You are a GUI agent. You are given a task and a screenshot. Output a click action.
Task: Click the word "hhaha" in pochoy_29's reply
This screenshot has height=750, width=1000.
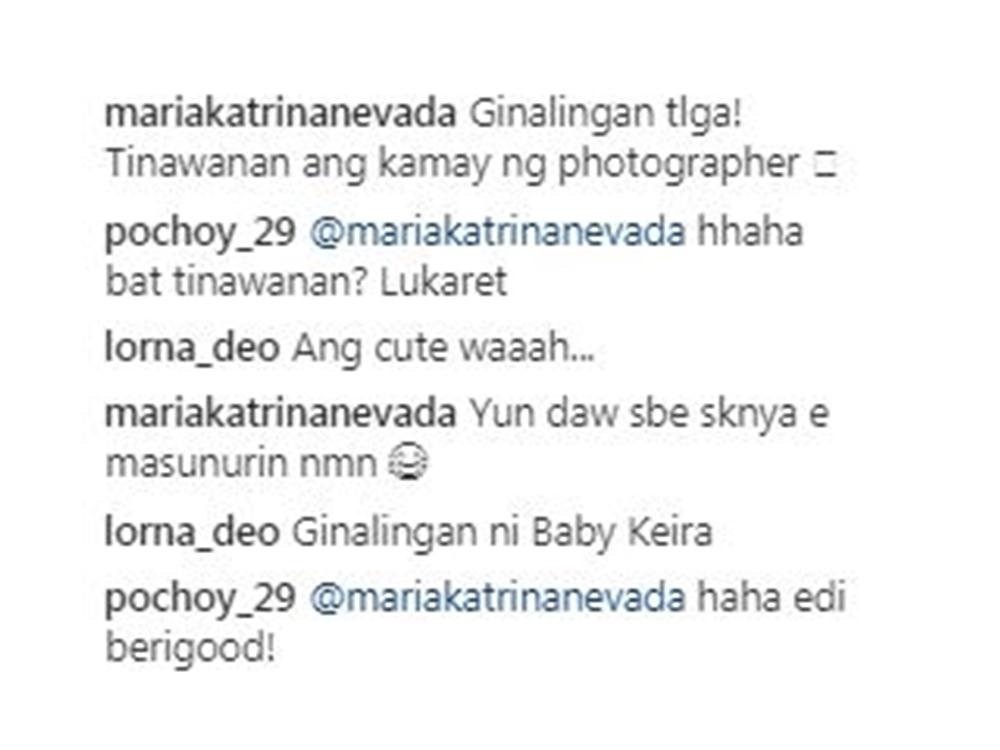pyautogui.click(x=750, y=232)
